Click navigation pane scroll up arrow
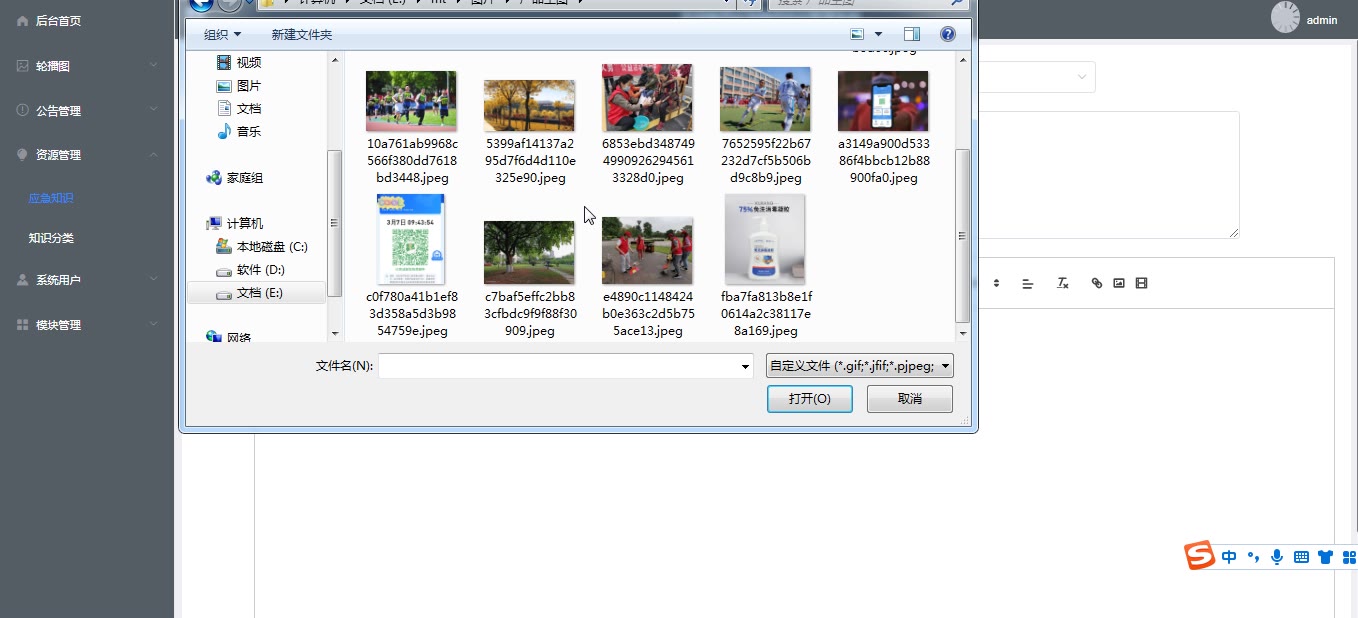 coord(335,62)
